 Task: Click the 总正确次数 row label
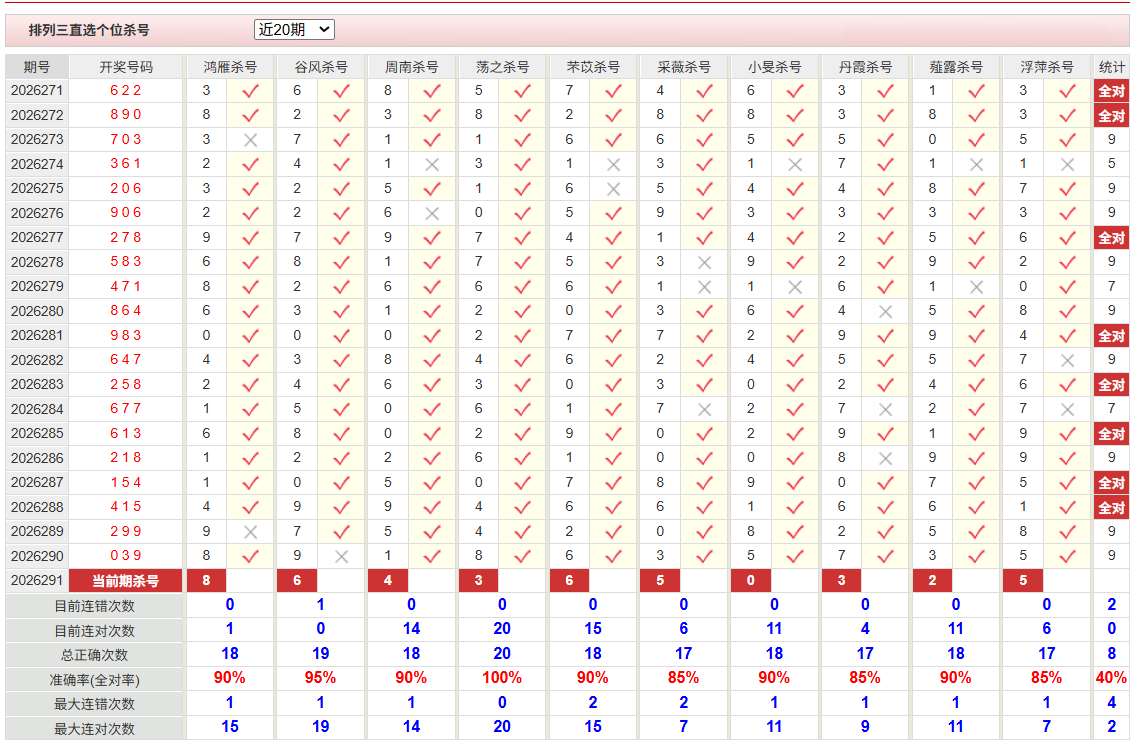(94, 655)
